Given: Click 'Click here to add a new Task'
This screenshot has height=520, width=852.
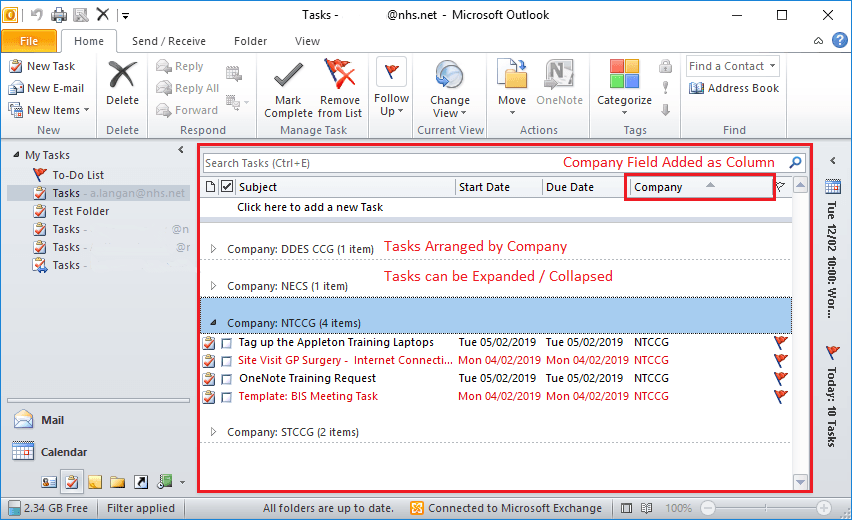Looking at the screenshot, I should click(x=310, y=207).
